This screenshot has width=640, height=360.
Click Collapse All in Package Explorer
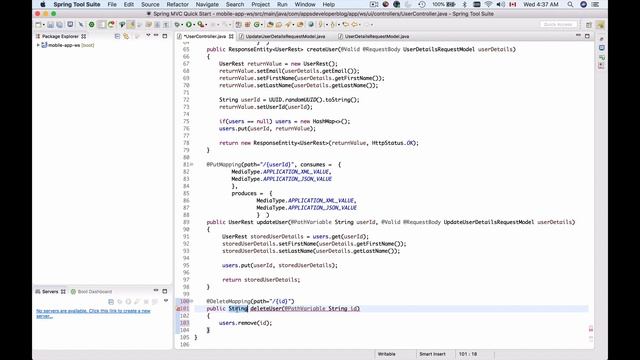point(118,36)
